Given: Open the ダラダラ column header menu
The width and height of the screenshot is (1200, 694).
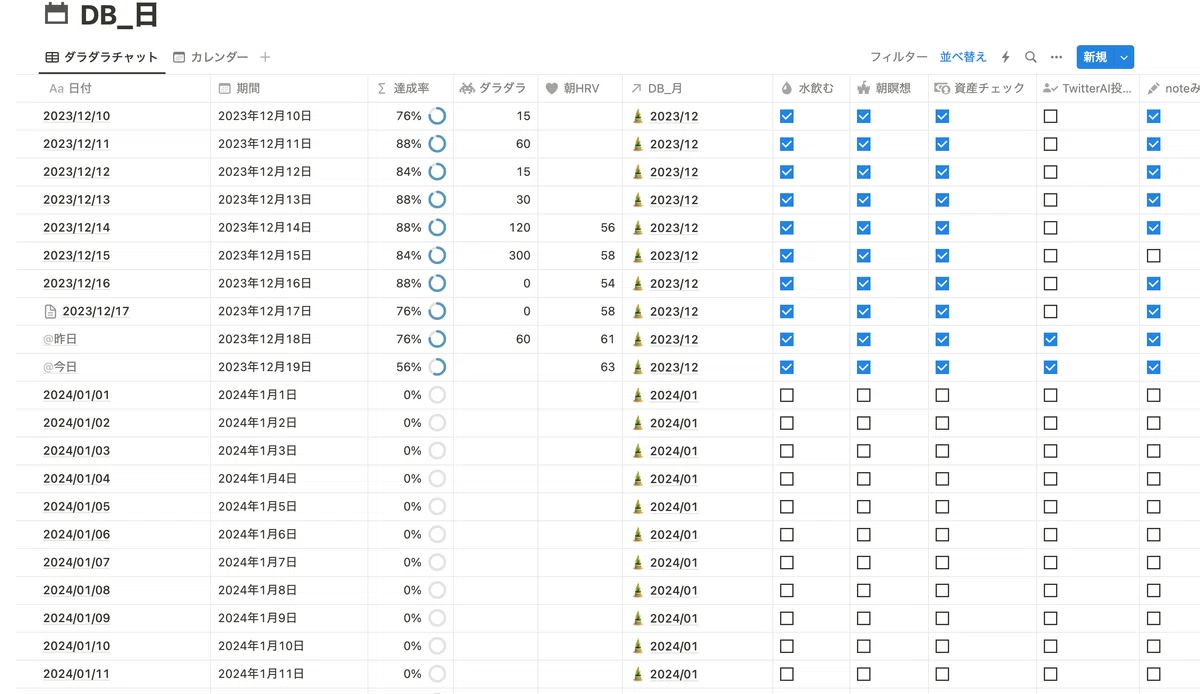Looking at the screenshot, I should 495,88.
